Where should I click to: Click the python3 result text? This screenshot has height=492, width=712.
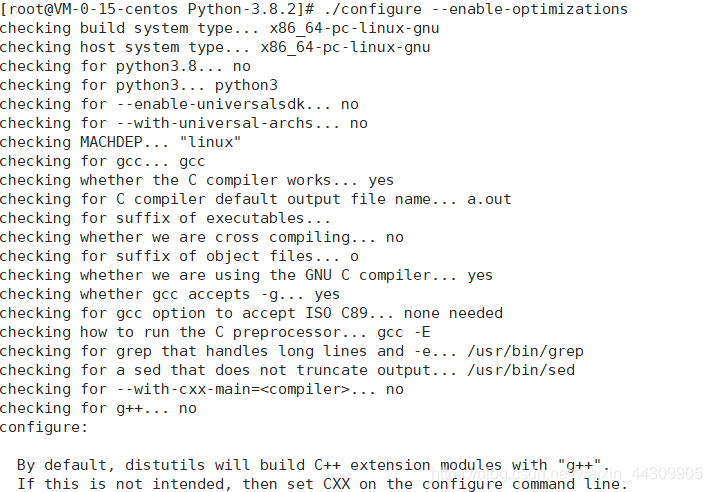pos(246,86)
